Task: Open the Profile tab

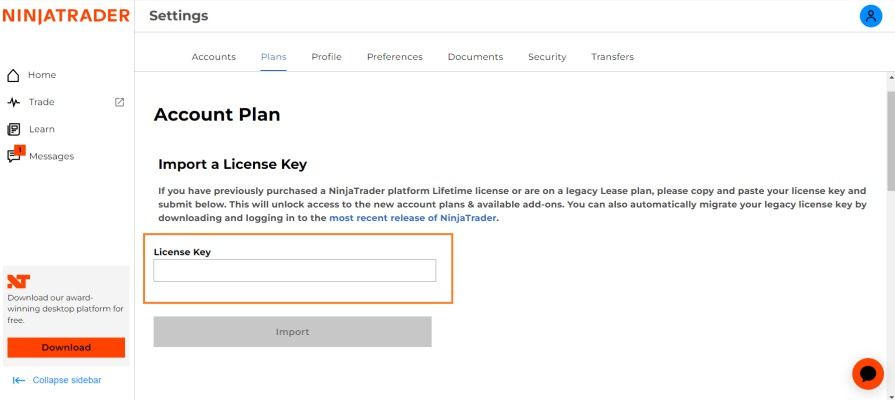Action: [326, 57]
